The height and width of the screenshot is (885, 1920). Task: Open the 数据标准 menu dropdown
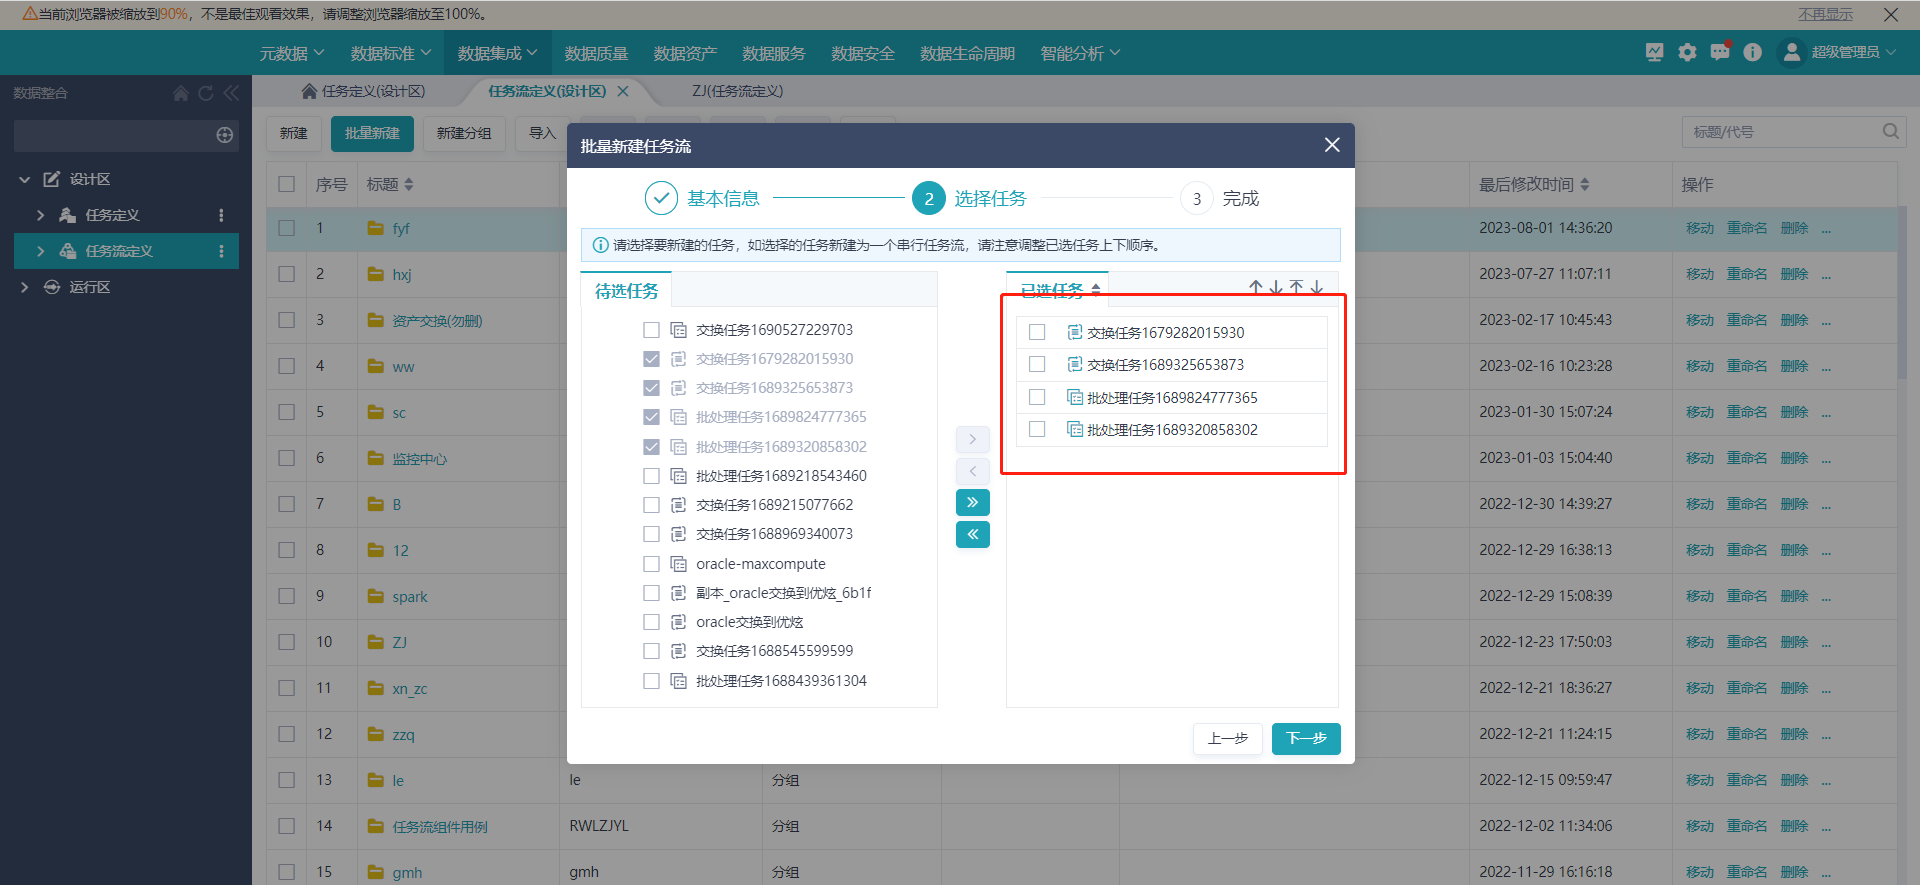point(390,53)
